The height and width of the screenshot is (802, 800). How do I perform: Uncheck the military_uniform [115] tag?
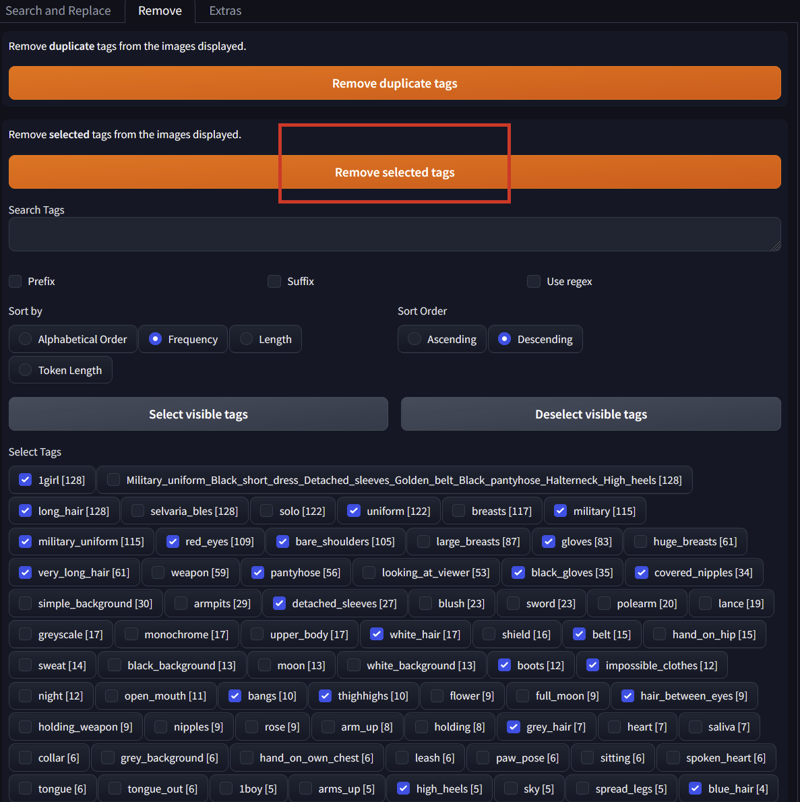pyautogui.click(x=25, y=541)
